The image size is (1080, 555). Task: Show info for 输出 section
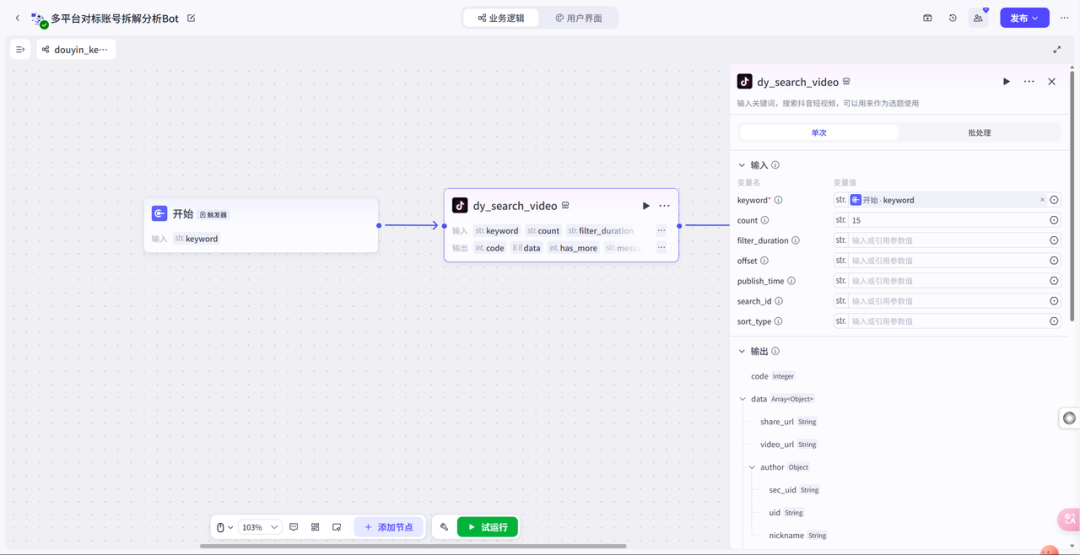pyautogui.click(x=776, y=351)
